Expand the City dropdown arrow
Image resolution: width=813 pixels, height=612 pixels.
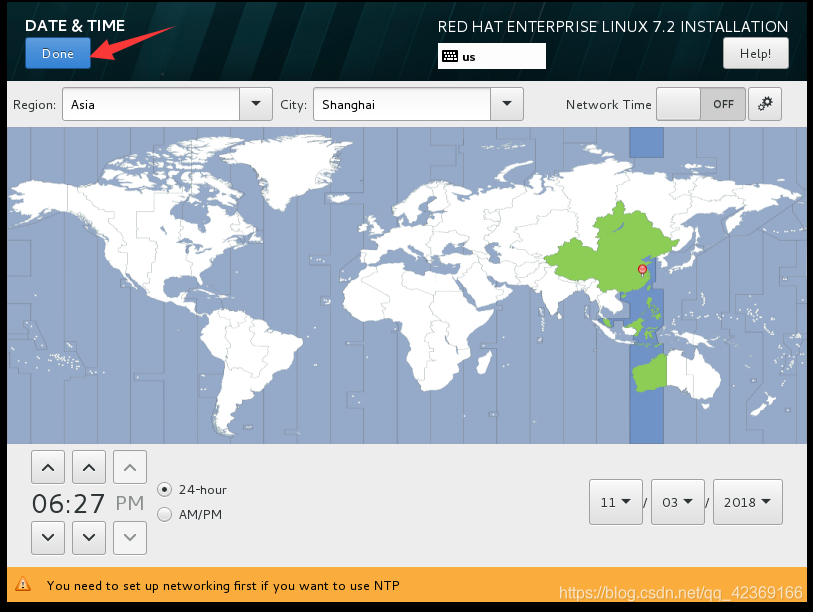click(x=507, y=104)
